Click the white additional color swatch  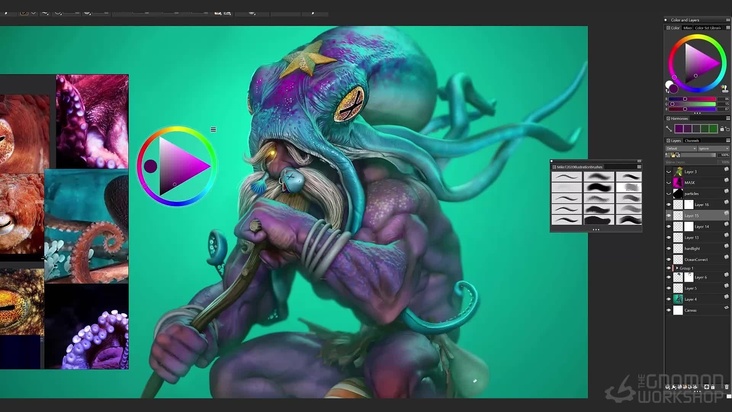coord(669,84)
